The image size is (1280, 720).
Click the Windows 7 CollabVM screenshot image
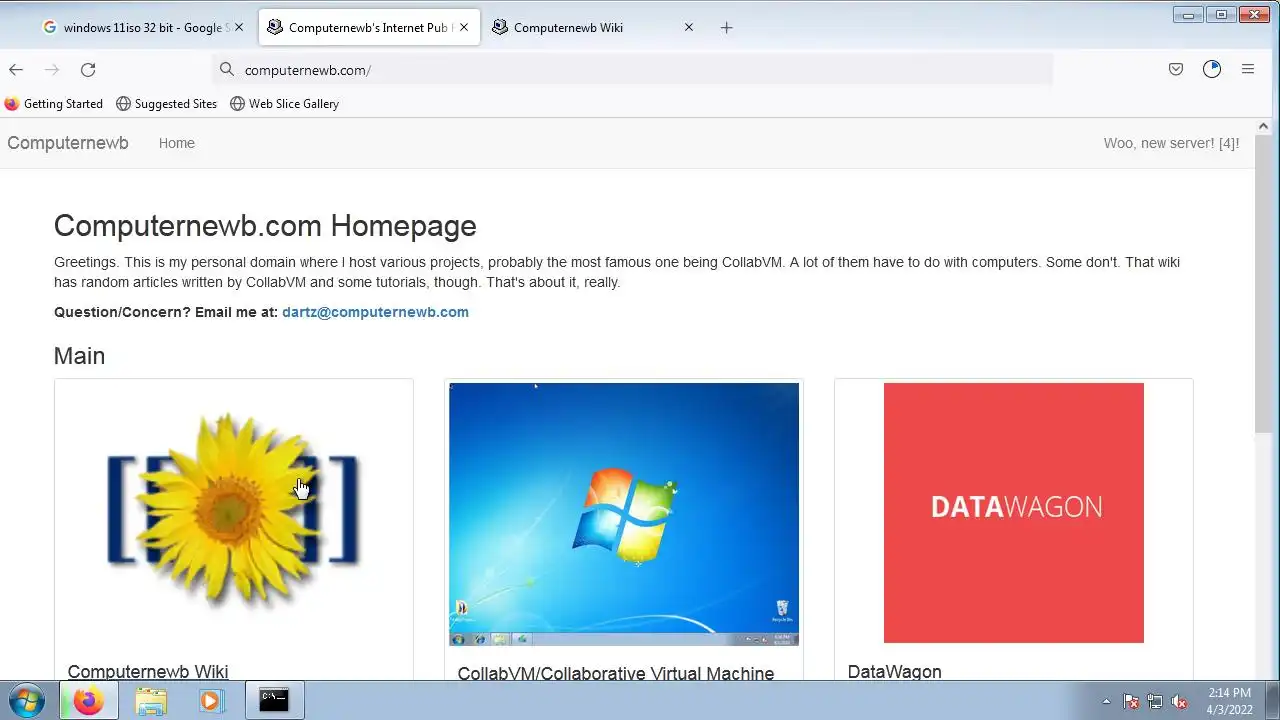click(x=624, y=514)
